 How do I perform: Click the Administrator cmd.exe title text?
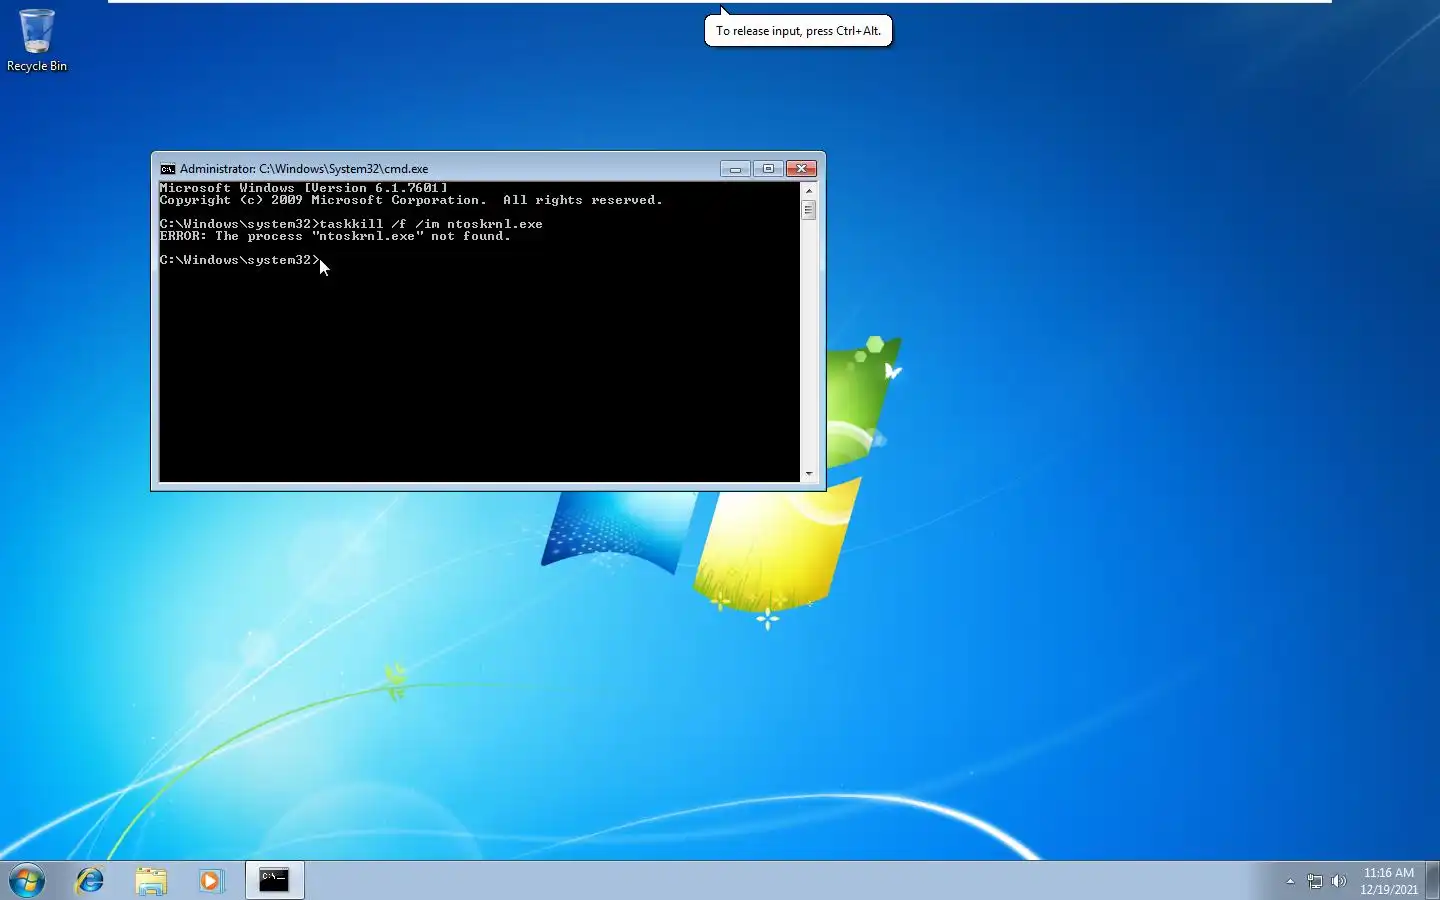coord(304,169)
